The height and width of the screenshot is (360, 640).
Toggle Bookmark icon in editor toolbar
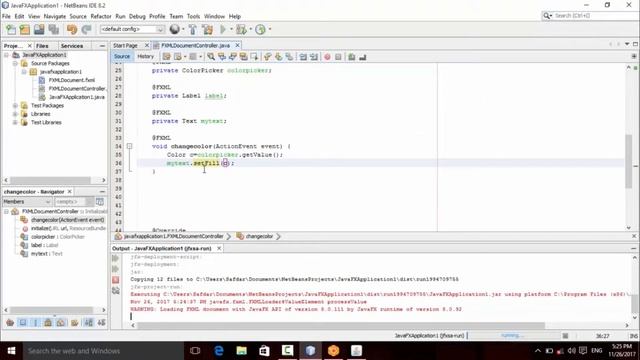pos(289,57)
